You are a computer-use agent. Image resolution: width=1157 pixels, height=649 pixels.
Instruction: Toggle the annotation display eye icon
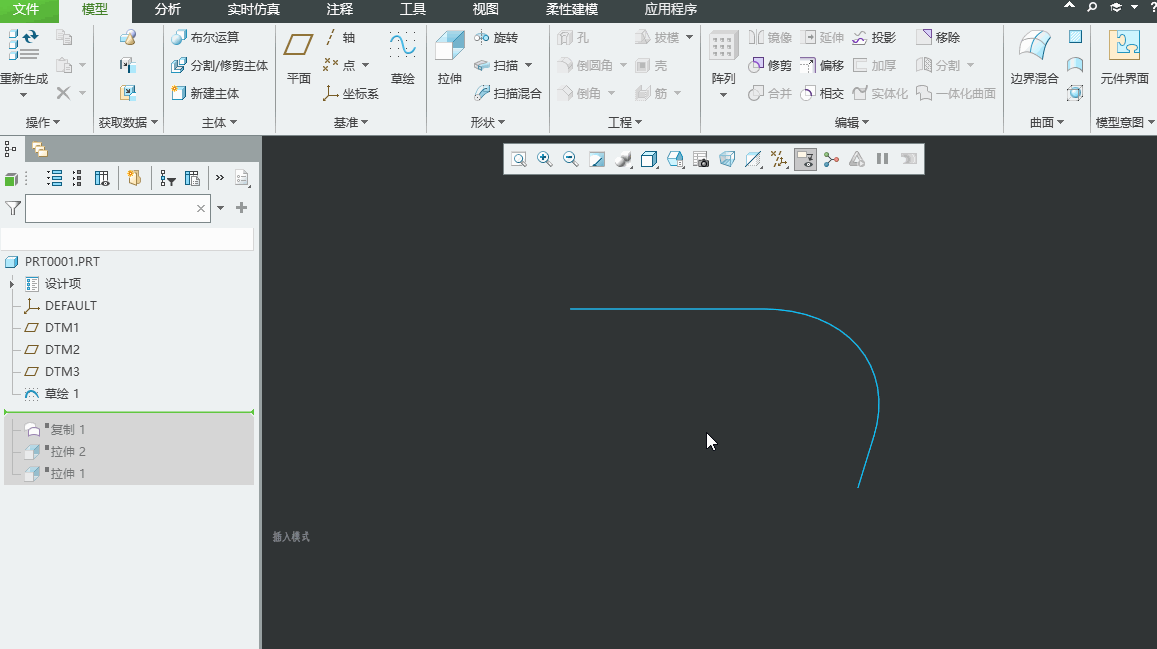pyautogui.click(x=805, y=159)
